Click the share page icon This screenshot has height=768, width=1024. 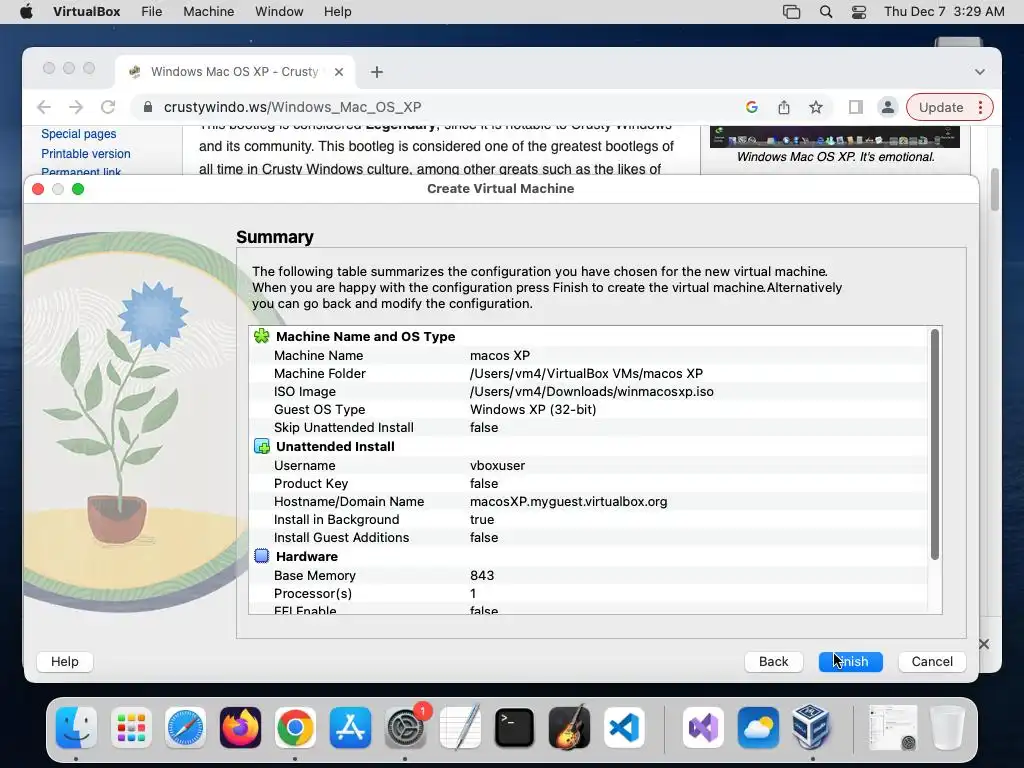pyautogui.click(x=784, y=107)
